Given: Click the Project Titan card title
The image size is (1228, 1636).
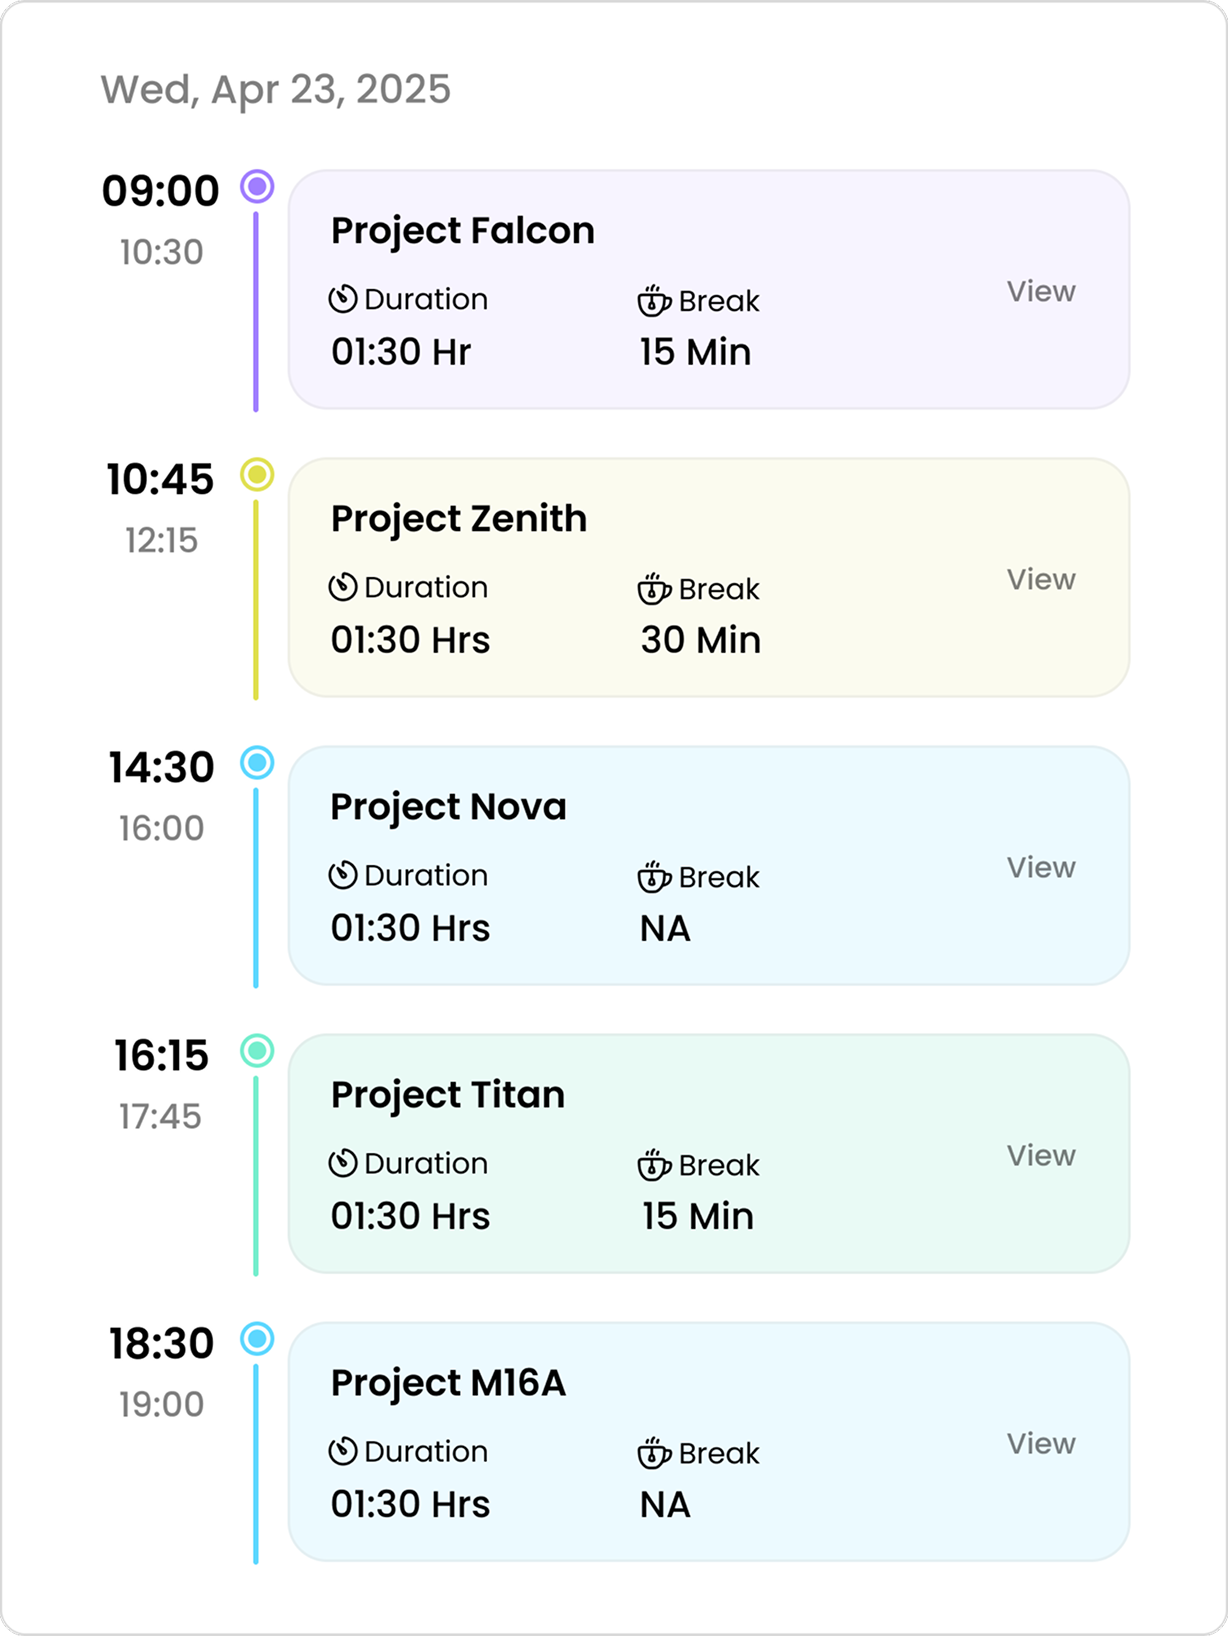Looking at the screenshot, I should tap(448, 1095).
